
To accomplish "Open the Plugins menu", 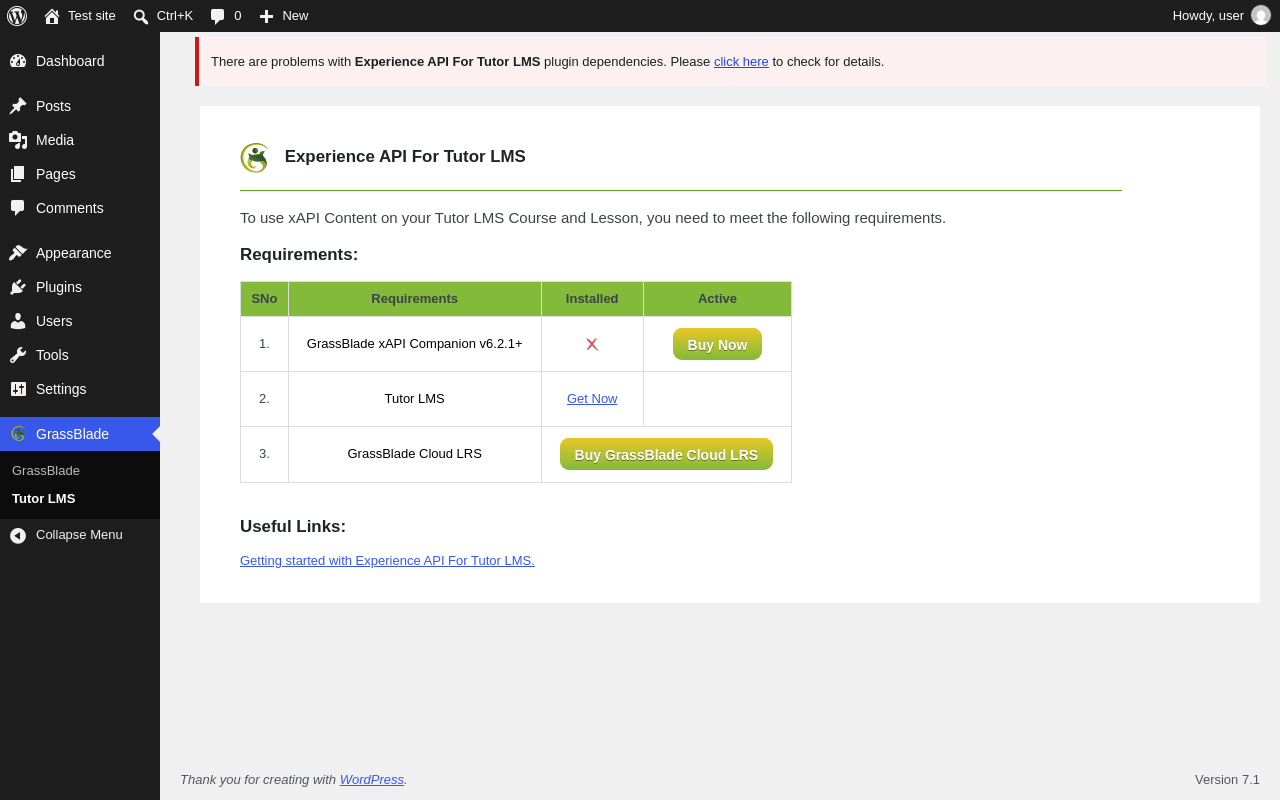I will (x=80, y=287).
